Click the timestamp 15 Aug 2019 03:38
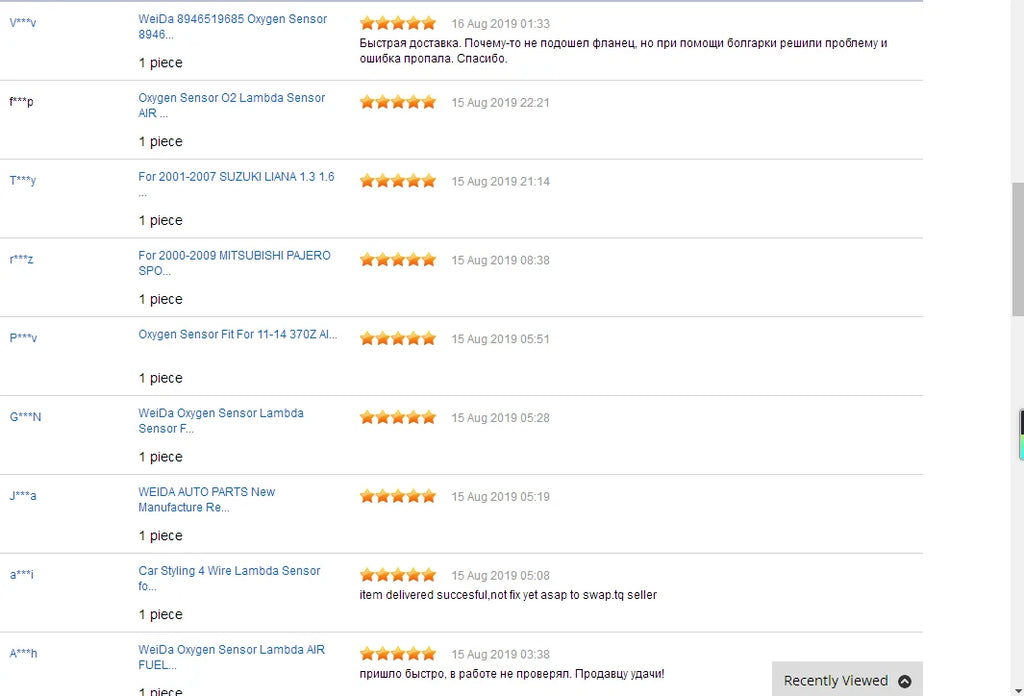The height and width of the screenshot is (696, 1024). [x=501, y=654]
